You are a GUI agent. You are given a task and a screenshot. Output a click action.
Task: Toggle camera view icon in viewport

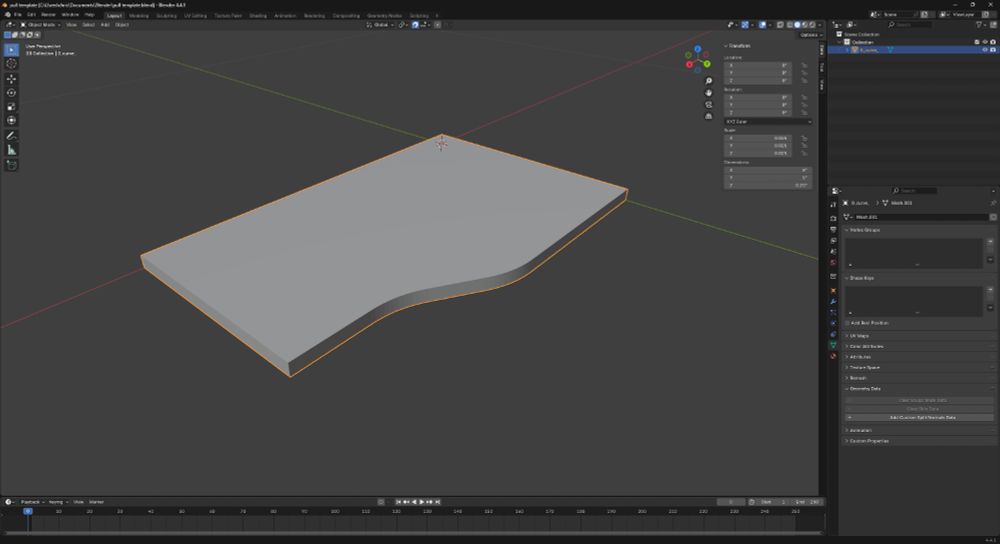[709, 105]
